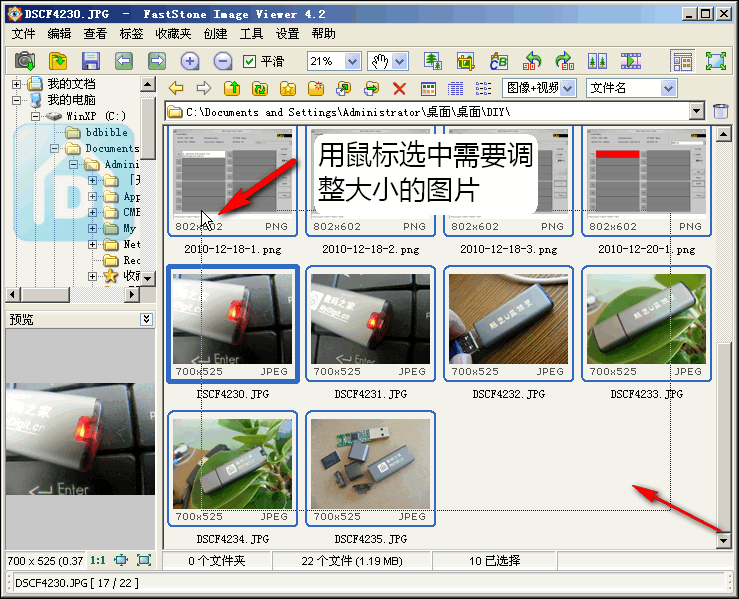Refresh the current folder listing
739x599 pixels.
[260, 88]
